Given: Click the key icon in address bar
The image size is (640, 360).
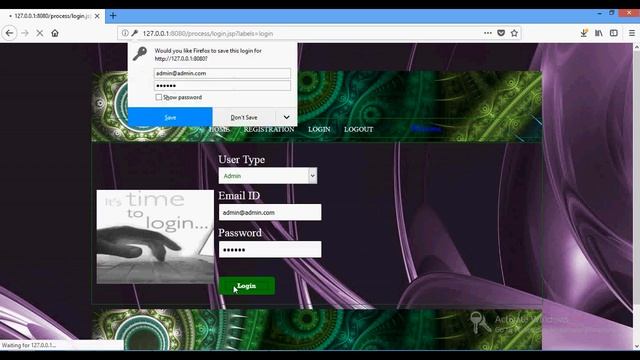Looking at the screenshot, I should point(135,33).
